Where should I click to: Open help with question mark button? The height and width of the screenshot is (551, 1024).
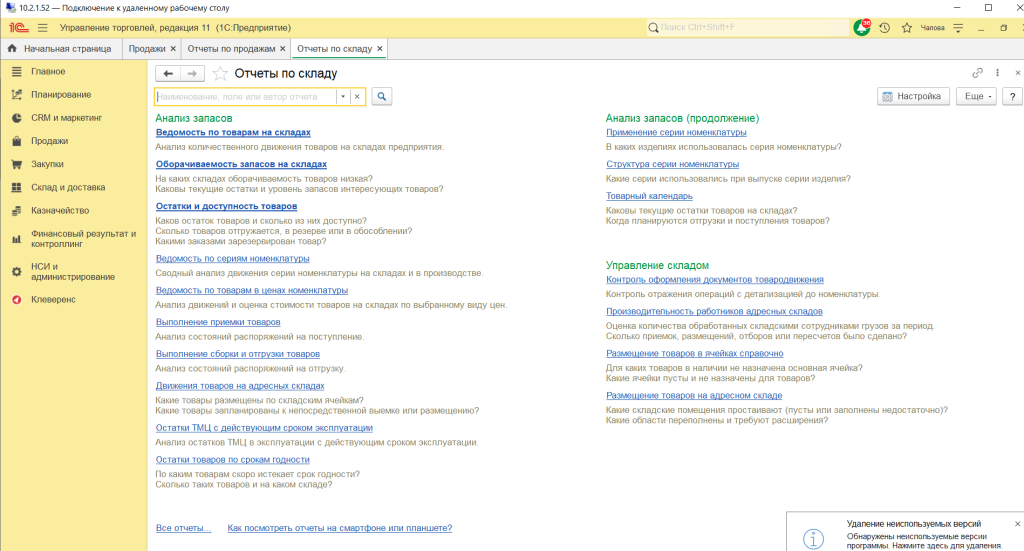1012,97
